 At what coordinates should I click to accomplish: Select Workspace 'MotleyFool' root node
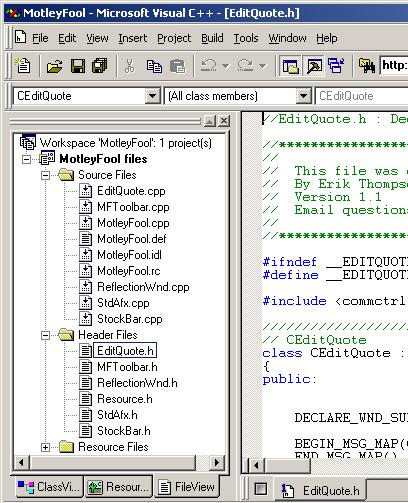[126, 143]
